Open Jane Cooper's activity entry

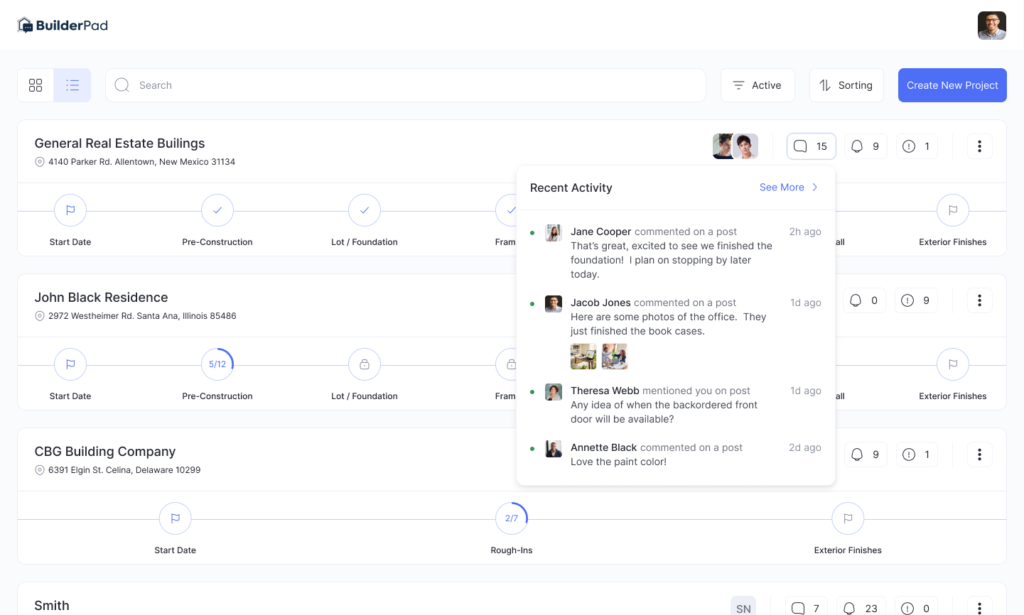pyautogui.click(x=675, y=253)
